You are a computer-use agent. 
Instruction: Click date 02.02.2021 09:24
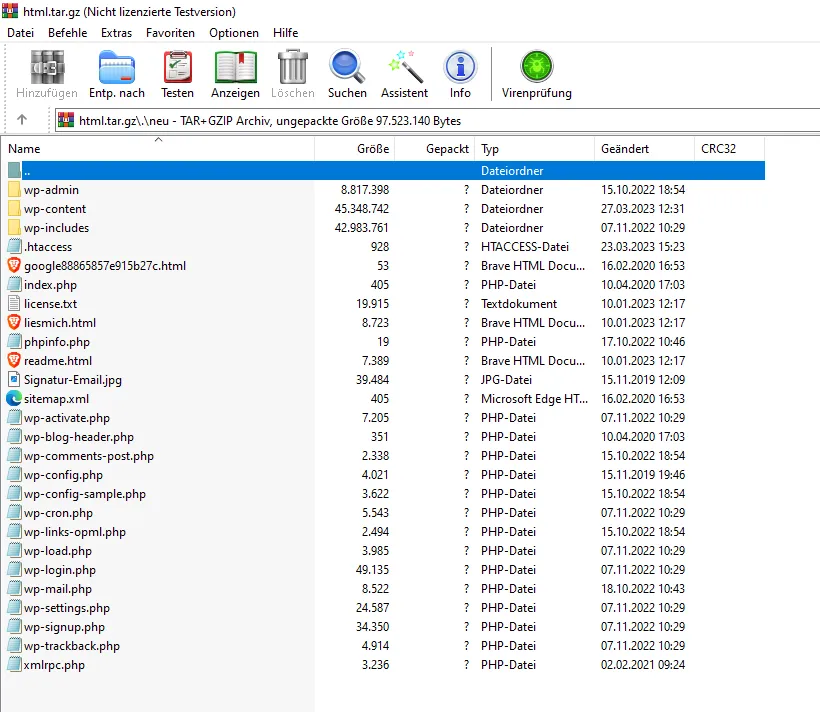[x=643, y=664]
